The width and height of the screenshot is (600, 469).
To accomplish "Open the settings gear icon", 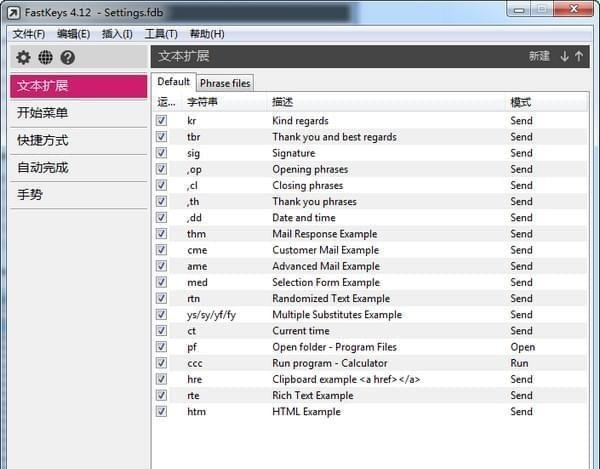I will tap(23, 57).
